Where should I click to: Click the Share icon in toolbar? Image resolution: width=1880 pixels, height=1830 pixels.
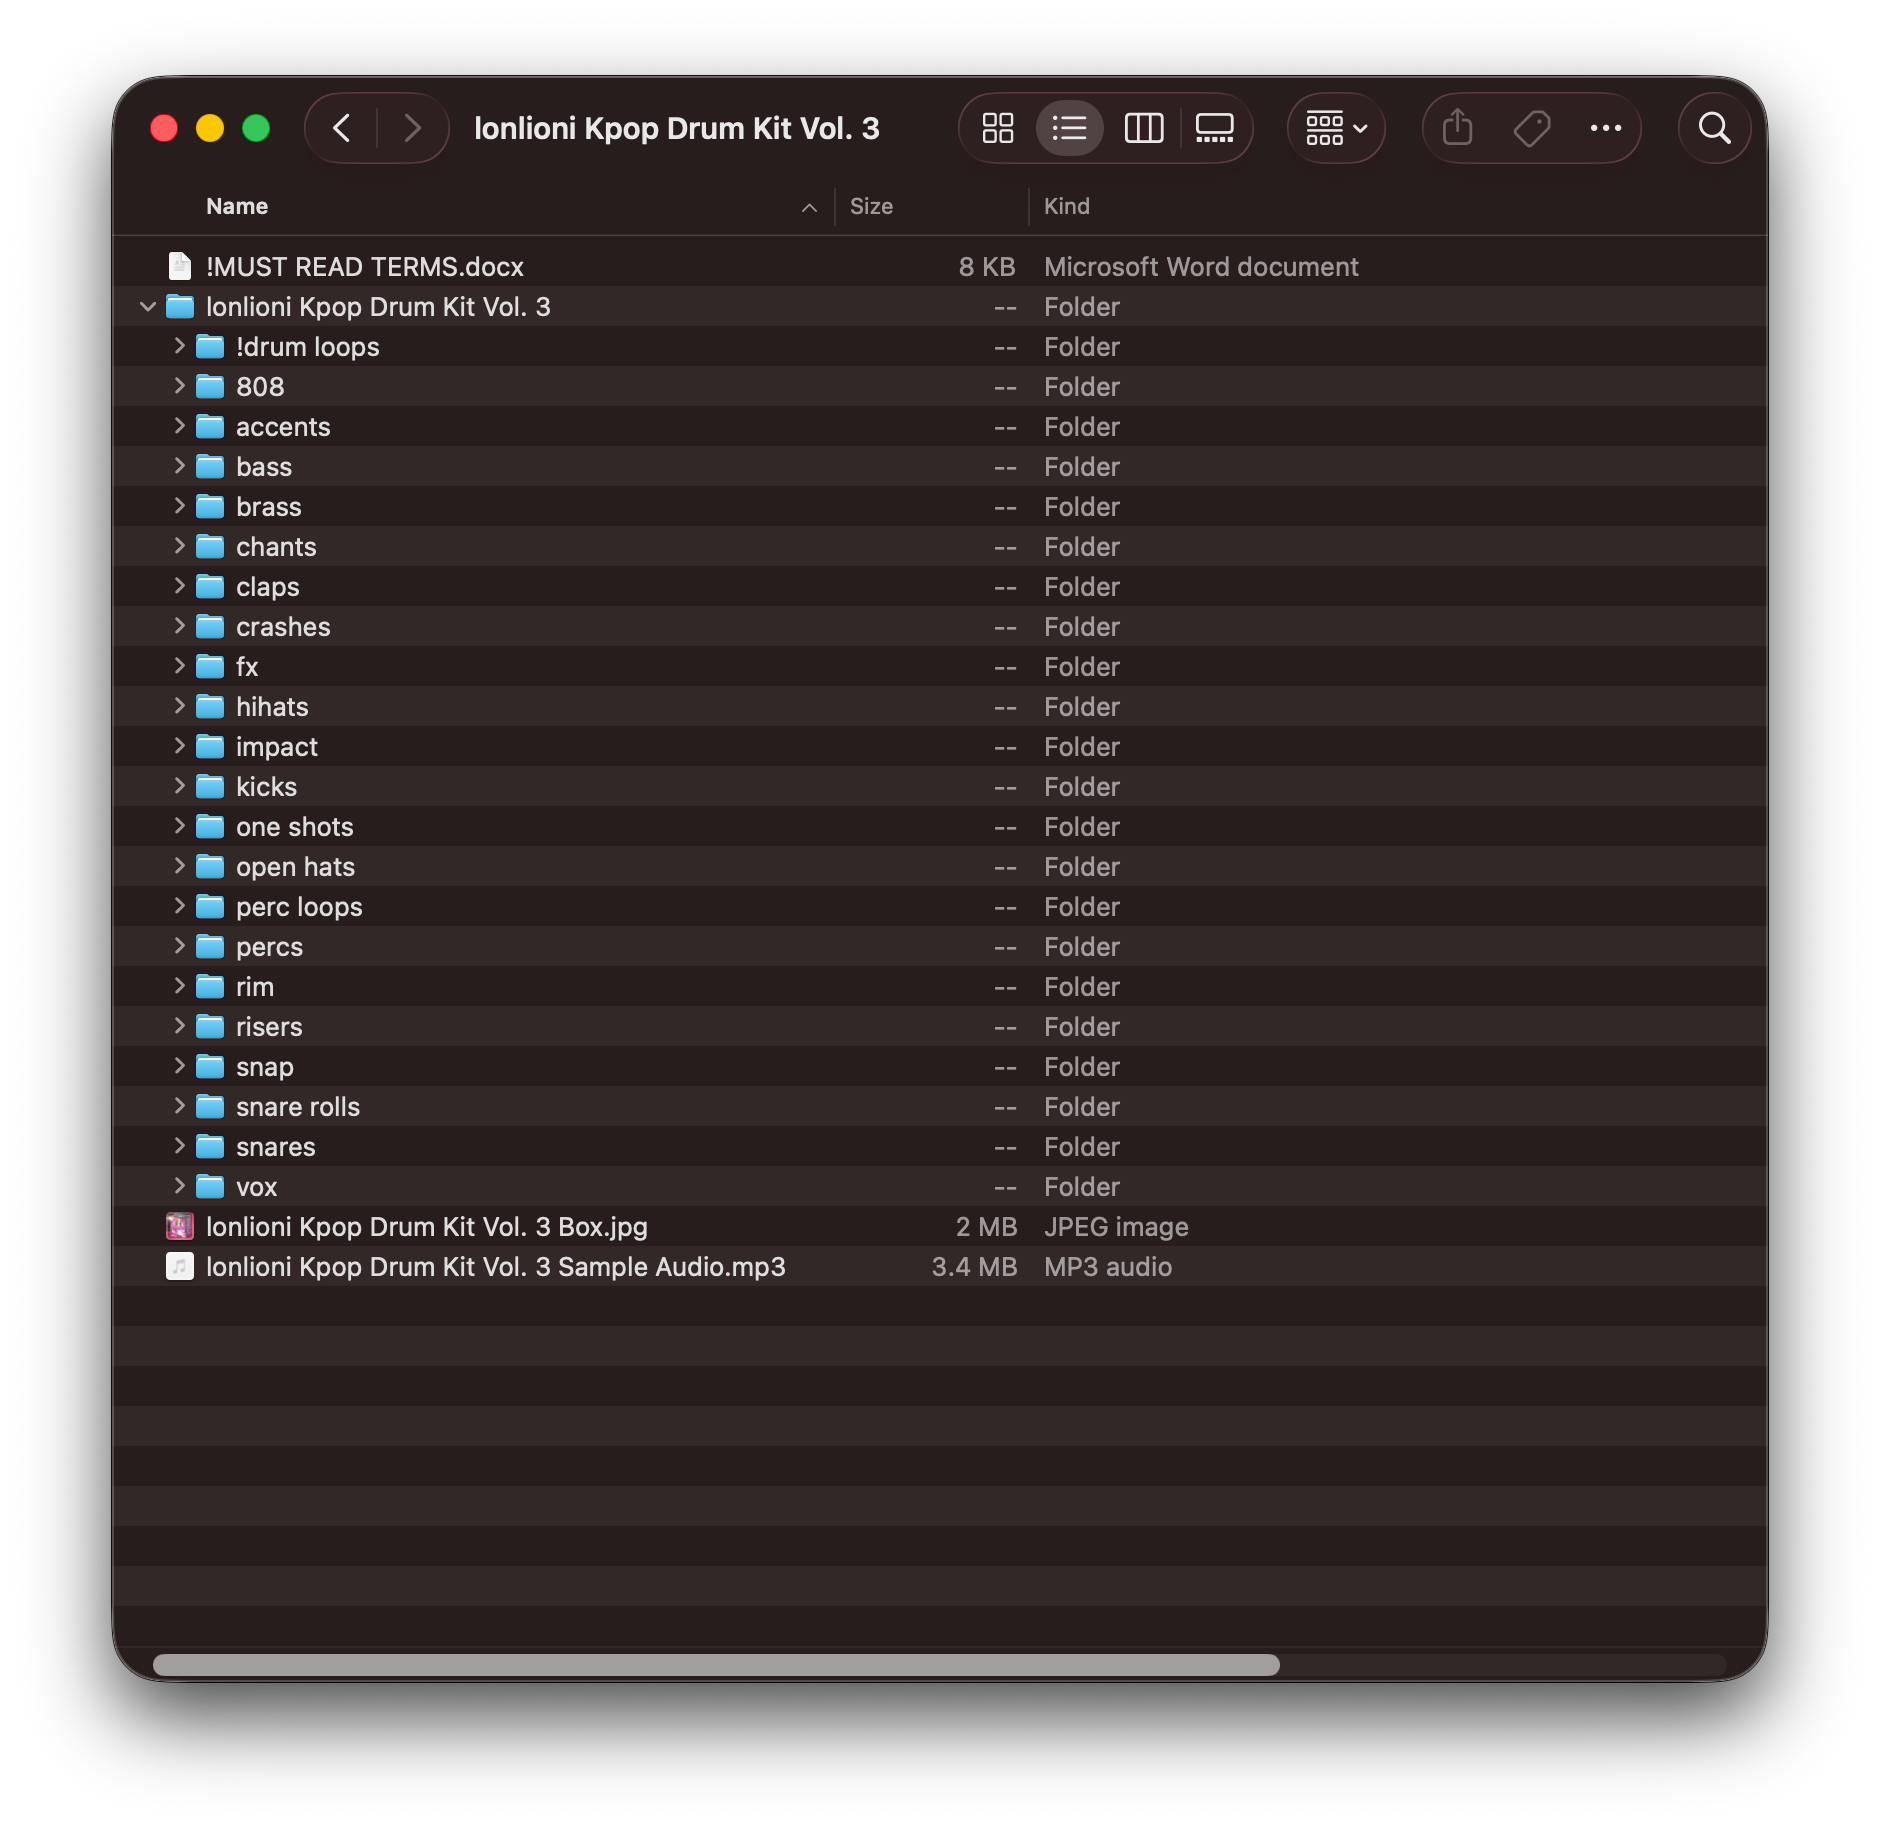click(x=1457, y=128)
